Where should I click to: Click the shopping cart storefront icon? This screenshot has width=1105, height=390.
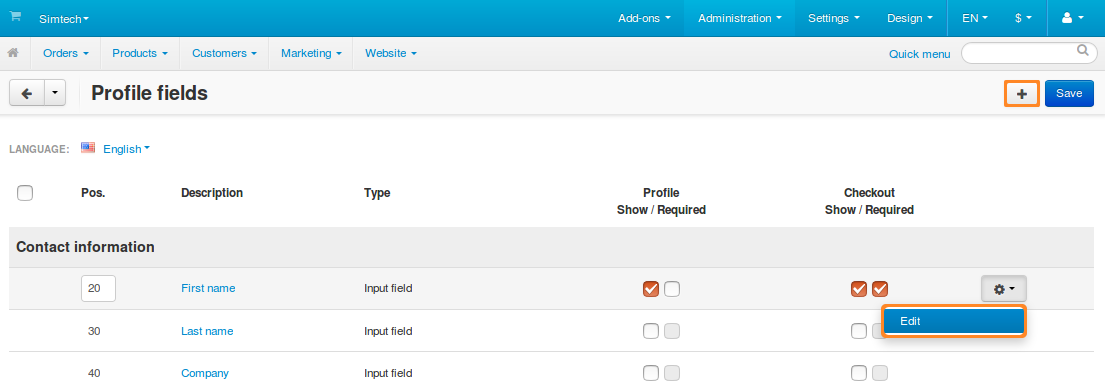click(x=15, y=17)
